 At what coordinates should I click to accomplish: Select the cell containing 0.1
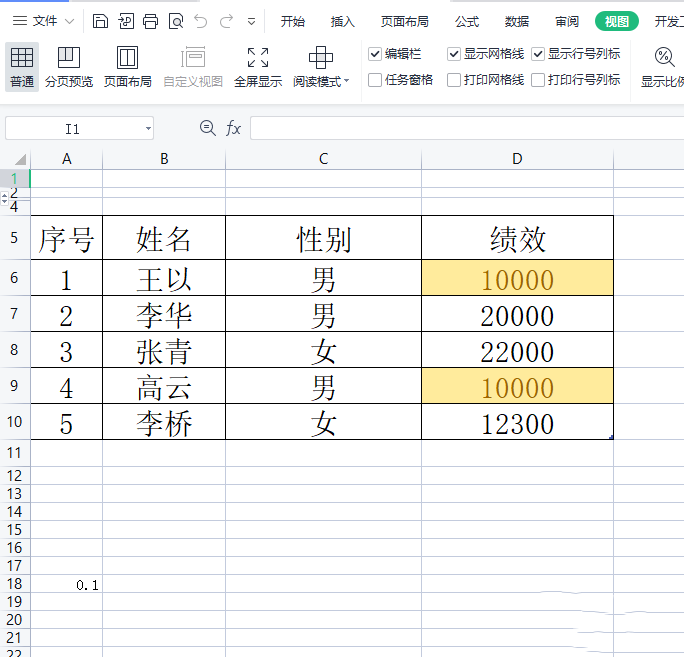(66, 584)
